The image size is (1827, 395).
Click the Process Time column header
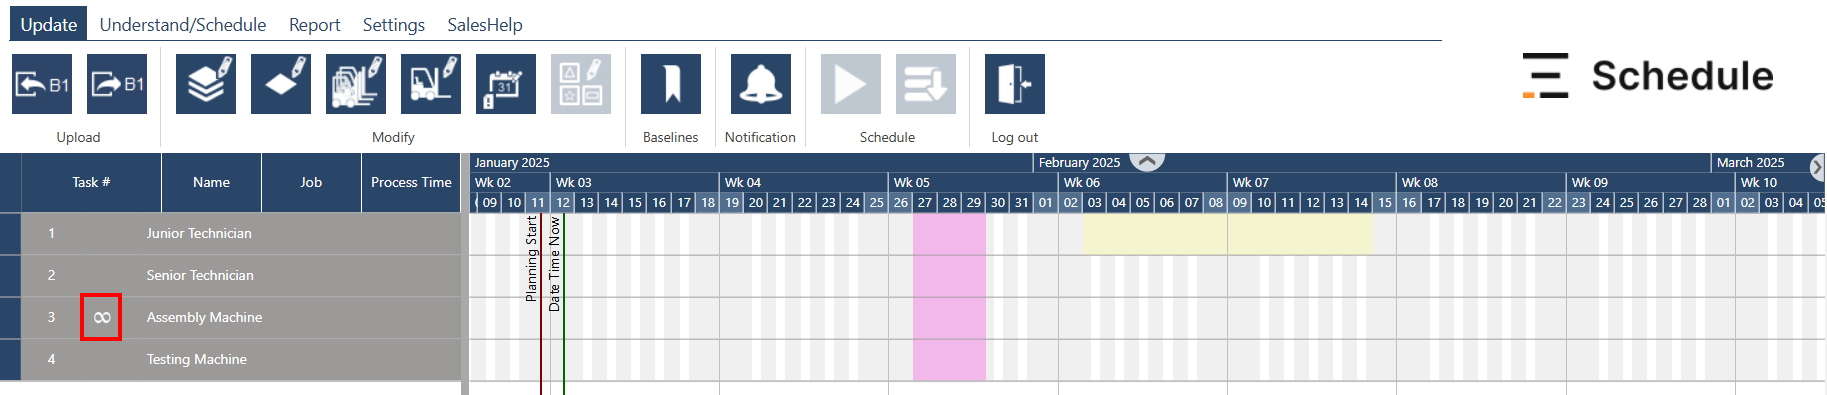(411, 182)
